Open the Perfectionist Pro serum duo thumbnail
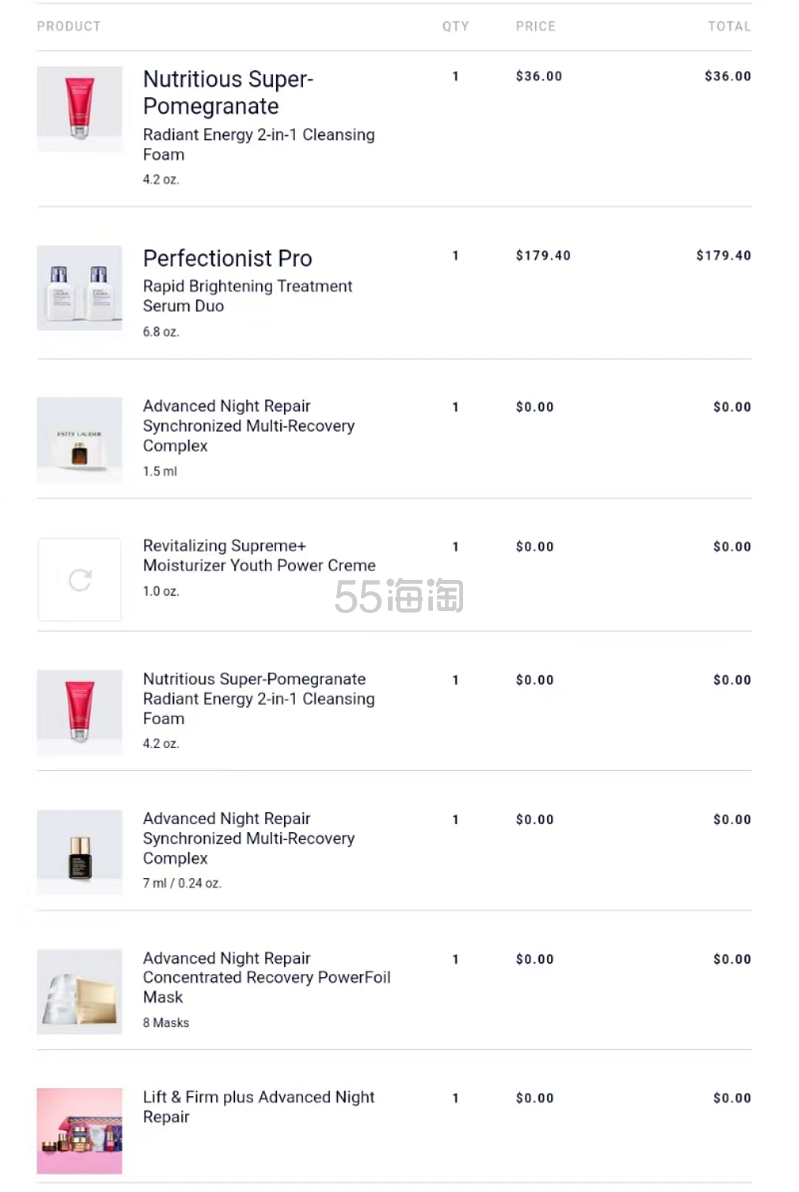The height and width of the screenshot is (1192, 799). [x=80, y=288]
